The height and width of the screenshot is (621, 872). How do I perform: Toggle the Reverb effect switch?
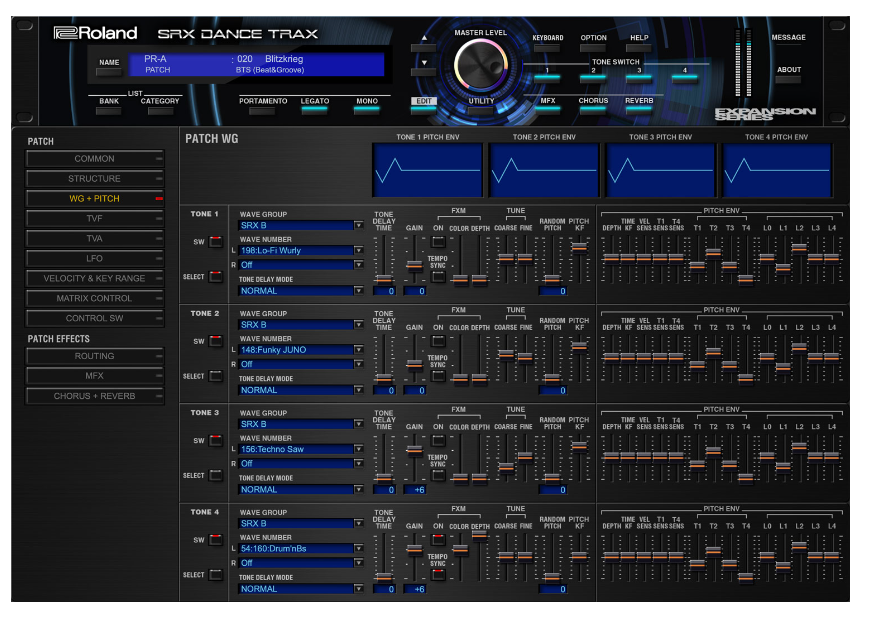pyautogui.click(x=638, y=110)
